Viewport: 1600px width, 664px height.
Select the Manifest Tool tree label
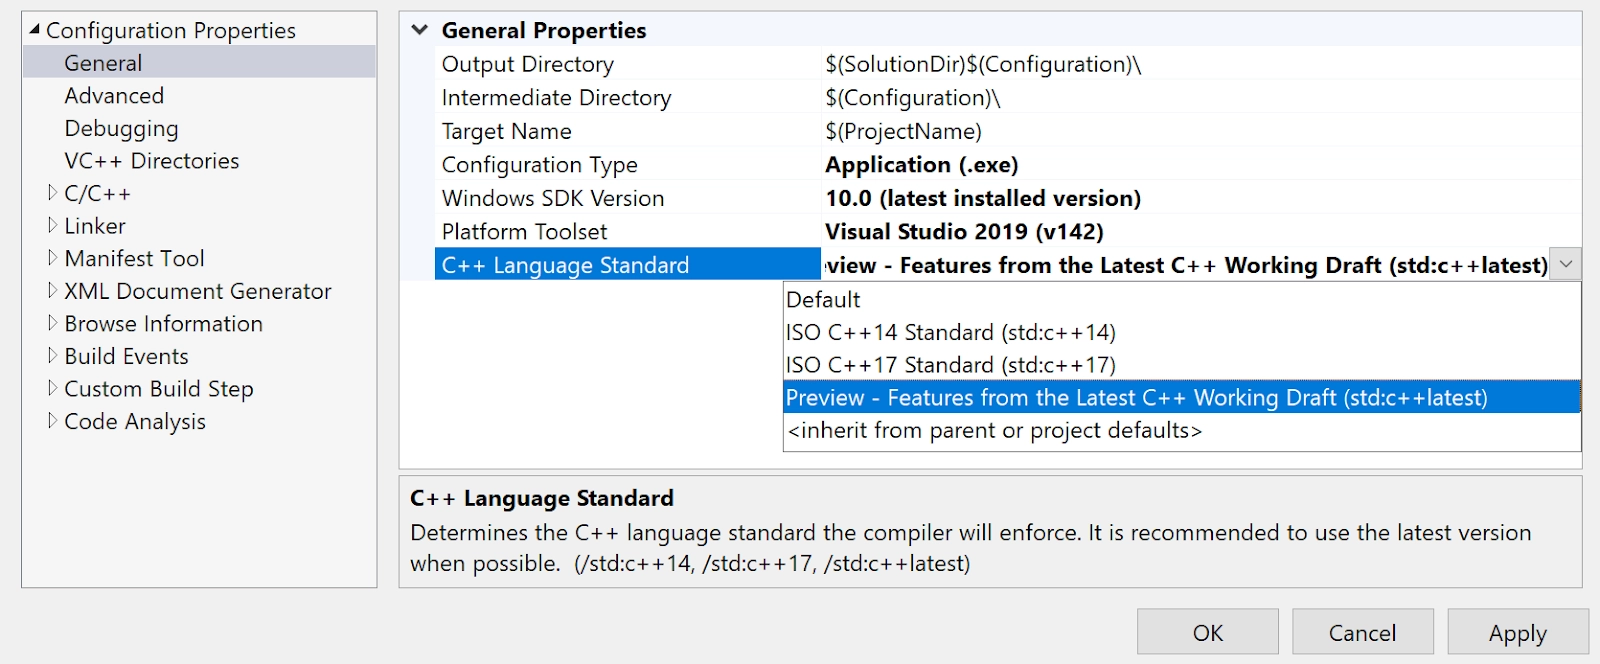(134, 258)
